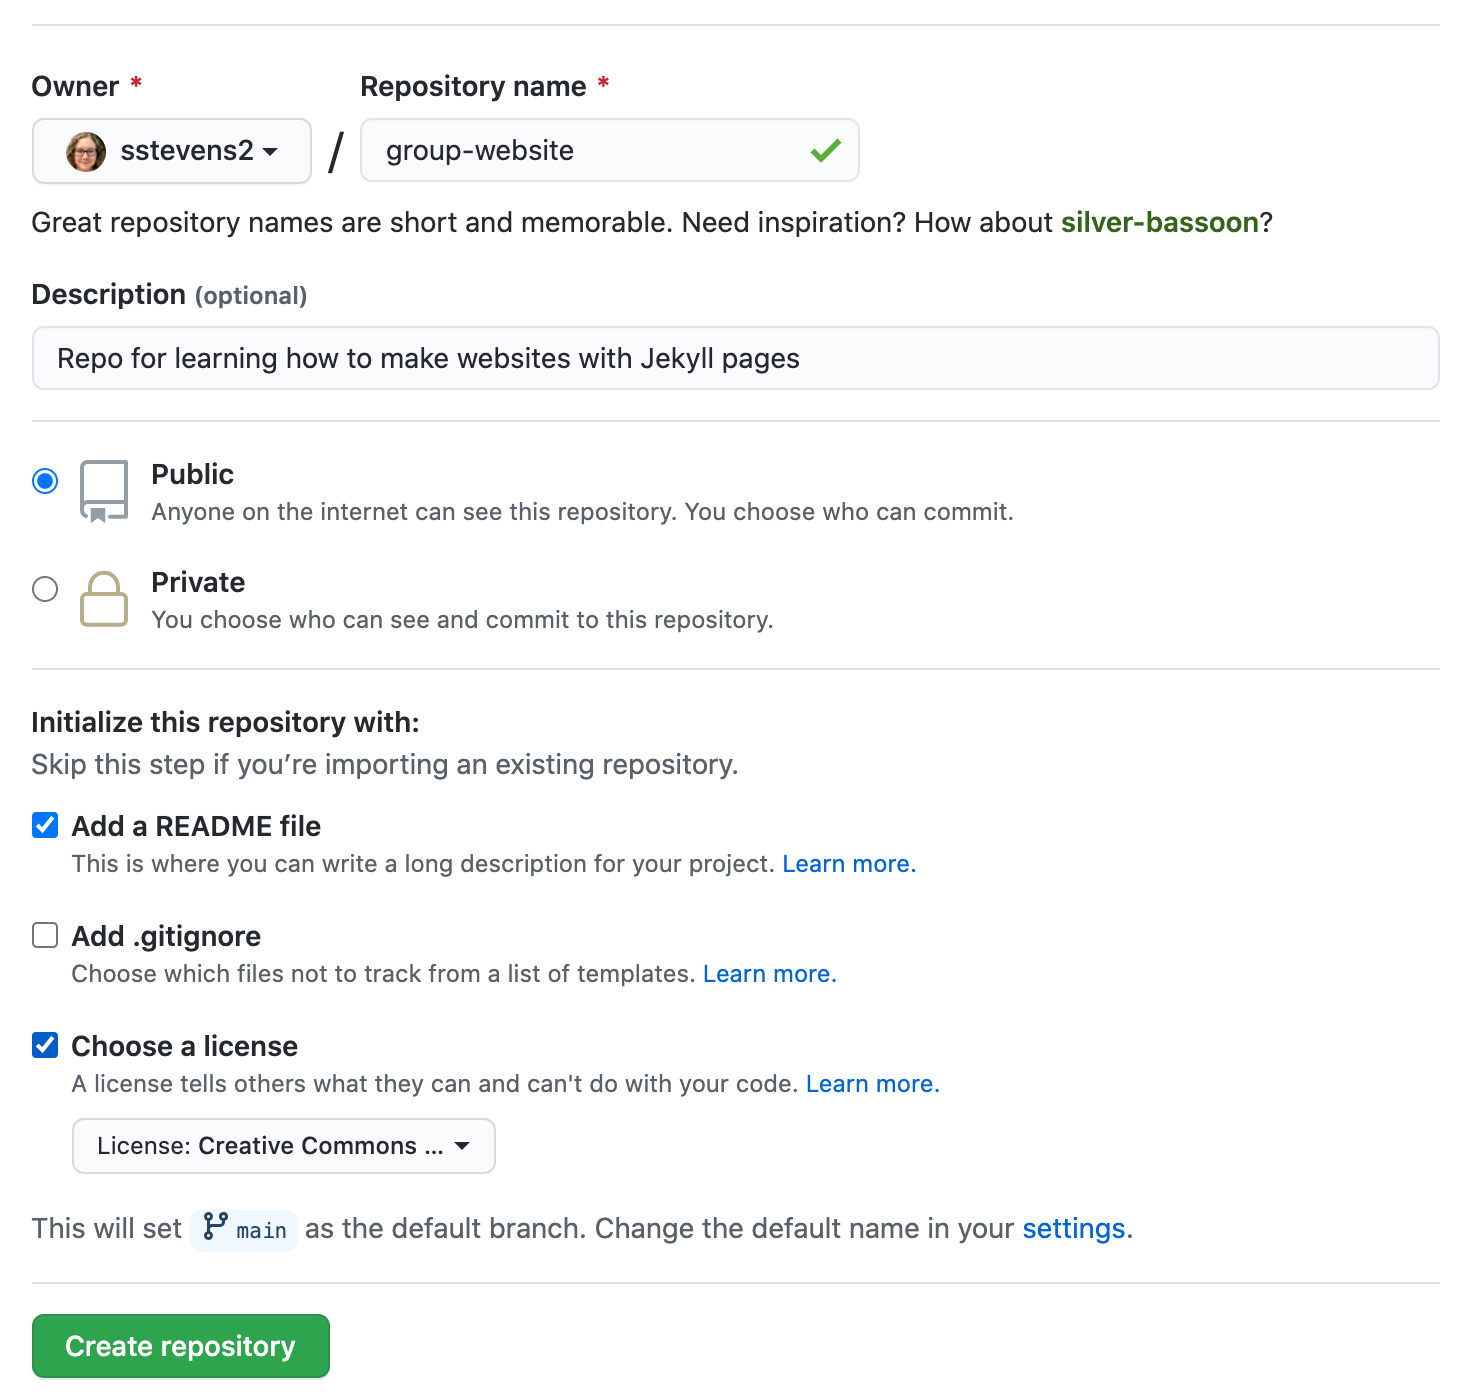The image size is (1476, 1400).
Task: Click the sstevens2 avatar image
Action: 84,151
